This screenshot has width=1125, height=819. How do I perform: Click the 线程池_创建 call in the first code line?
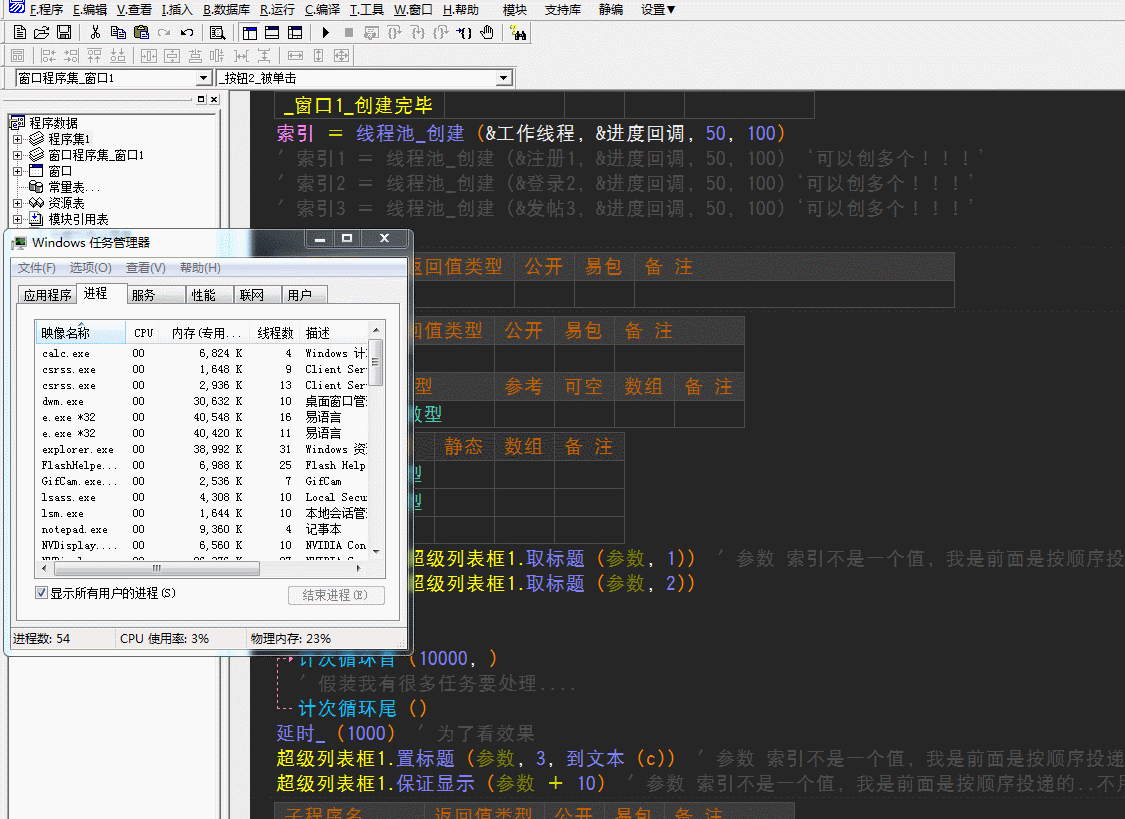coord(410,133)
